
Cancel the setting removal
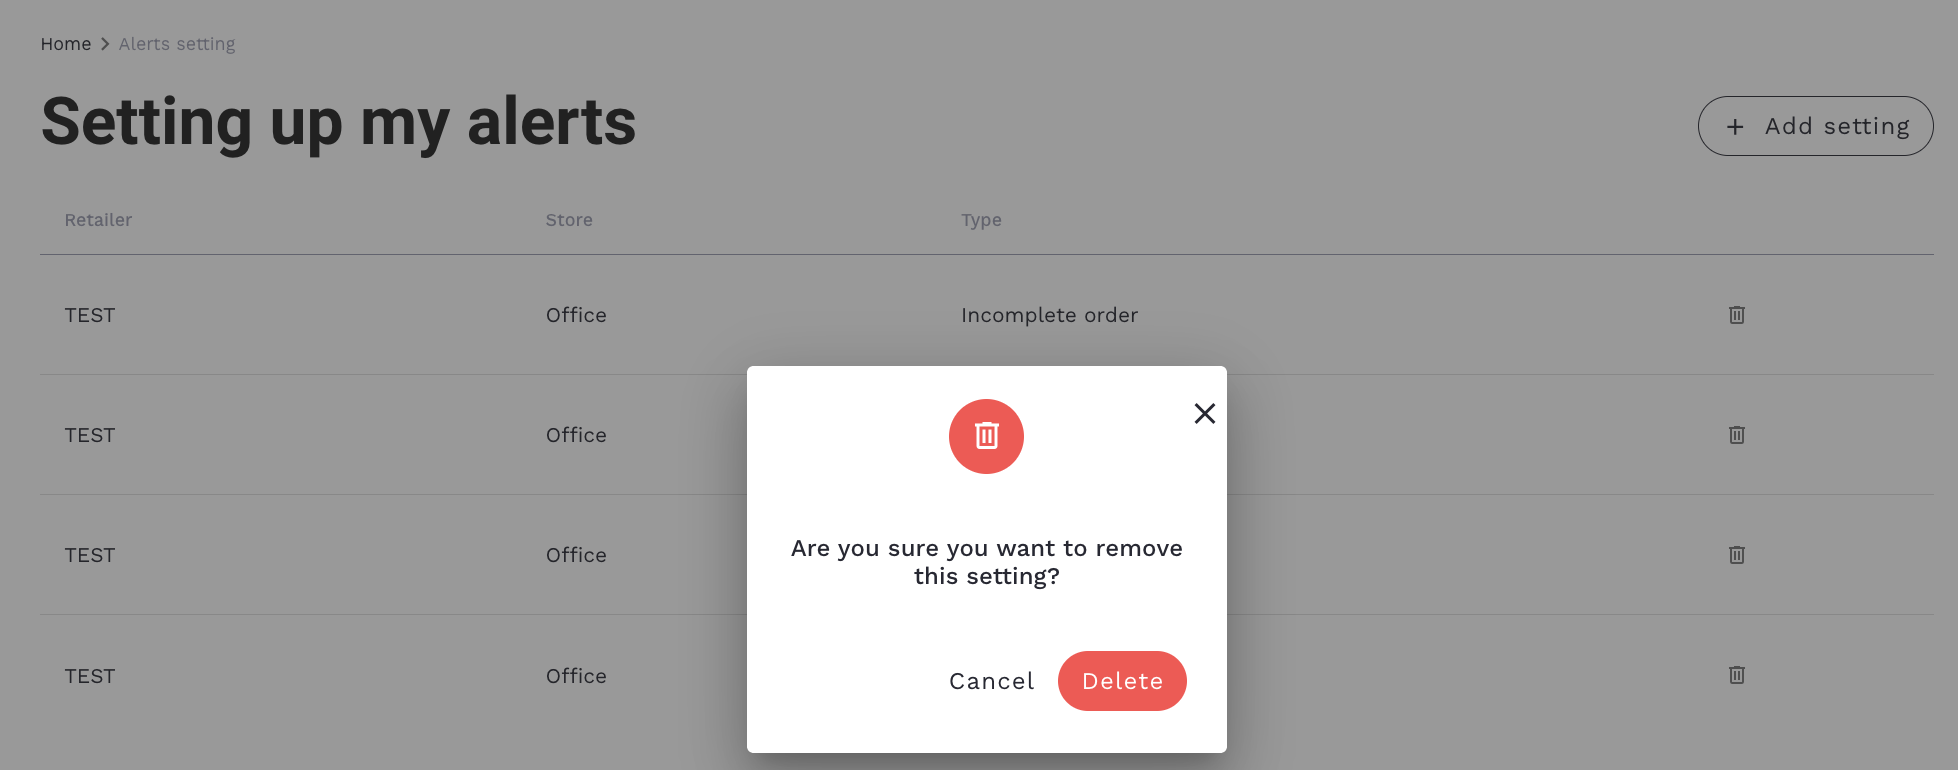click(x=991, y=681)
